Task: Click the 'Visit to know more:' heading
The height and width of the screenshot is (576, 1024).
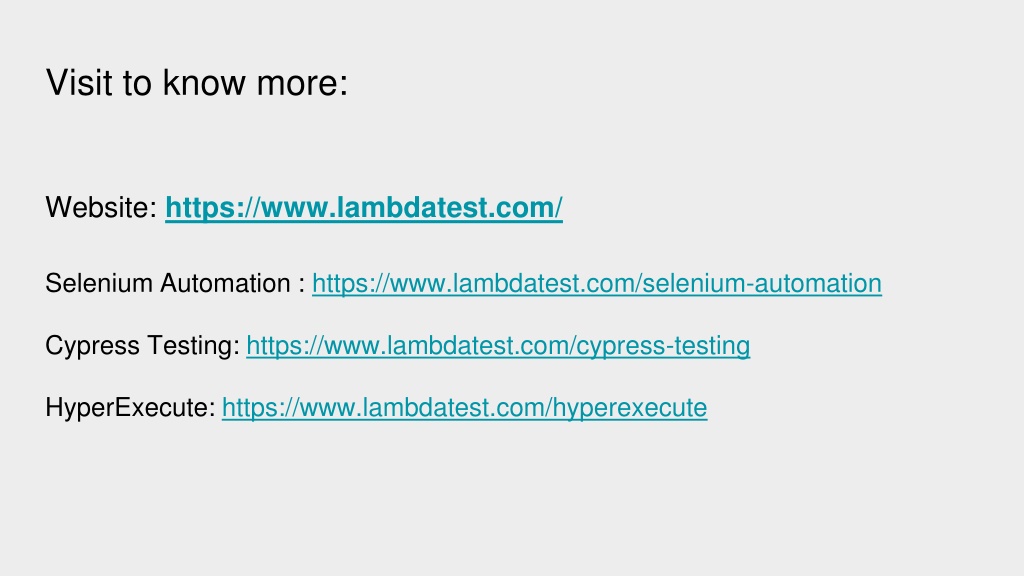Action: pyautogui.click(x=197, y=83)
